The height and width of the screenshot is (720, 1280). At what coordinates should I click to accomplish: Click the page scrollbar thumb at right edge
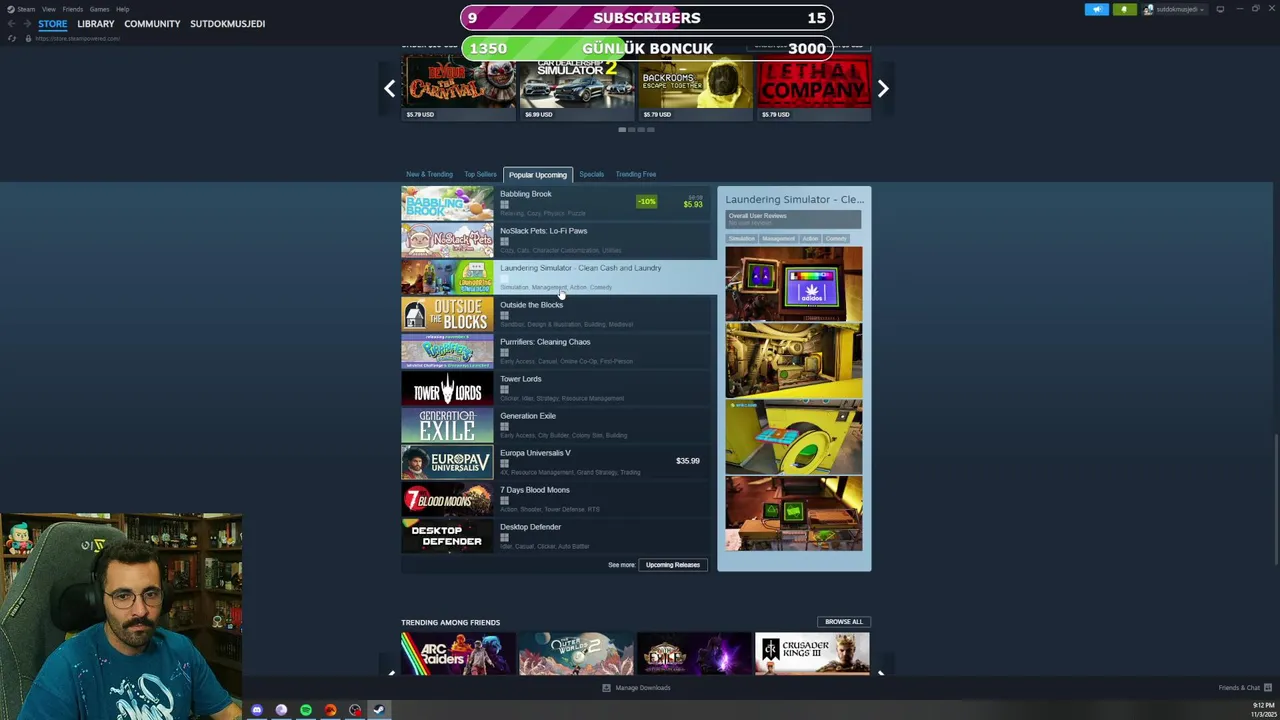click(x=1275, y=500)
